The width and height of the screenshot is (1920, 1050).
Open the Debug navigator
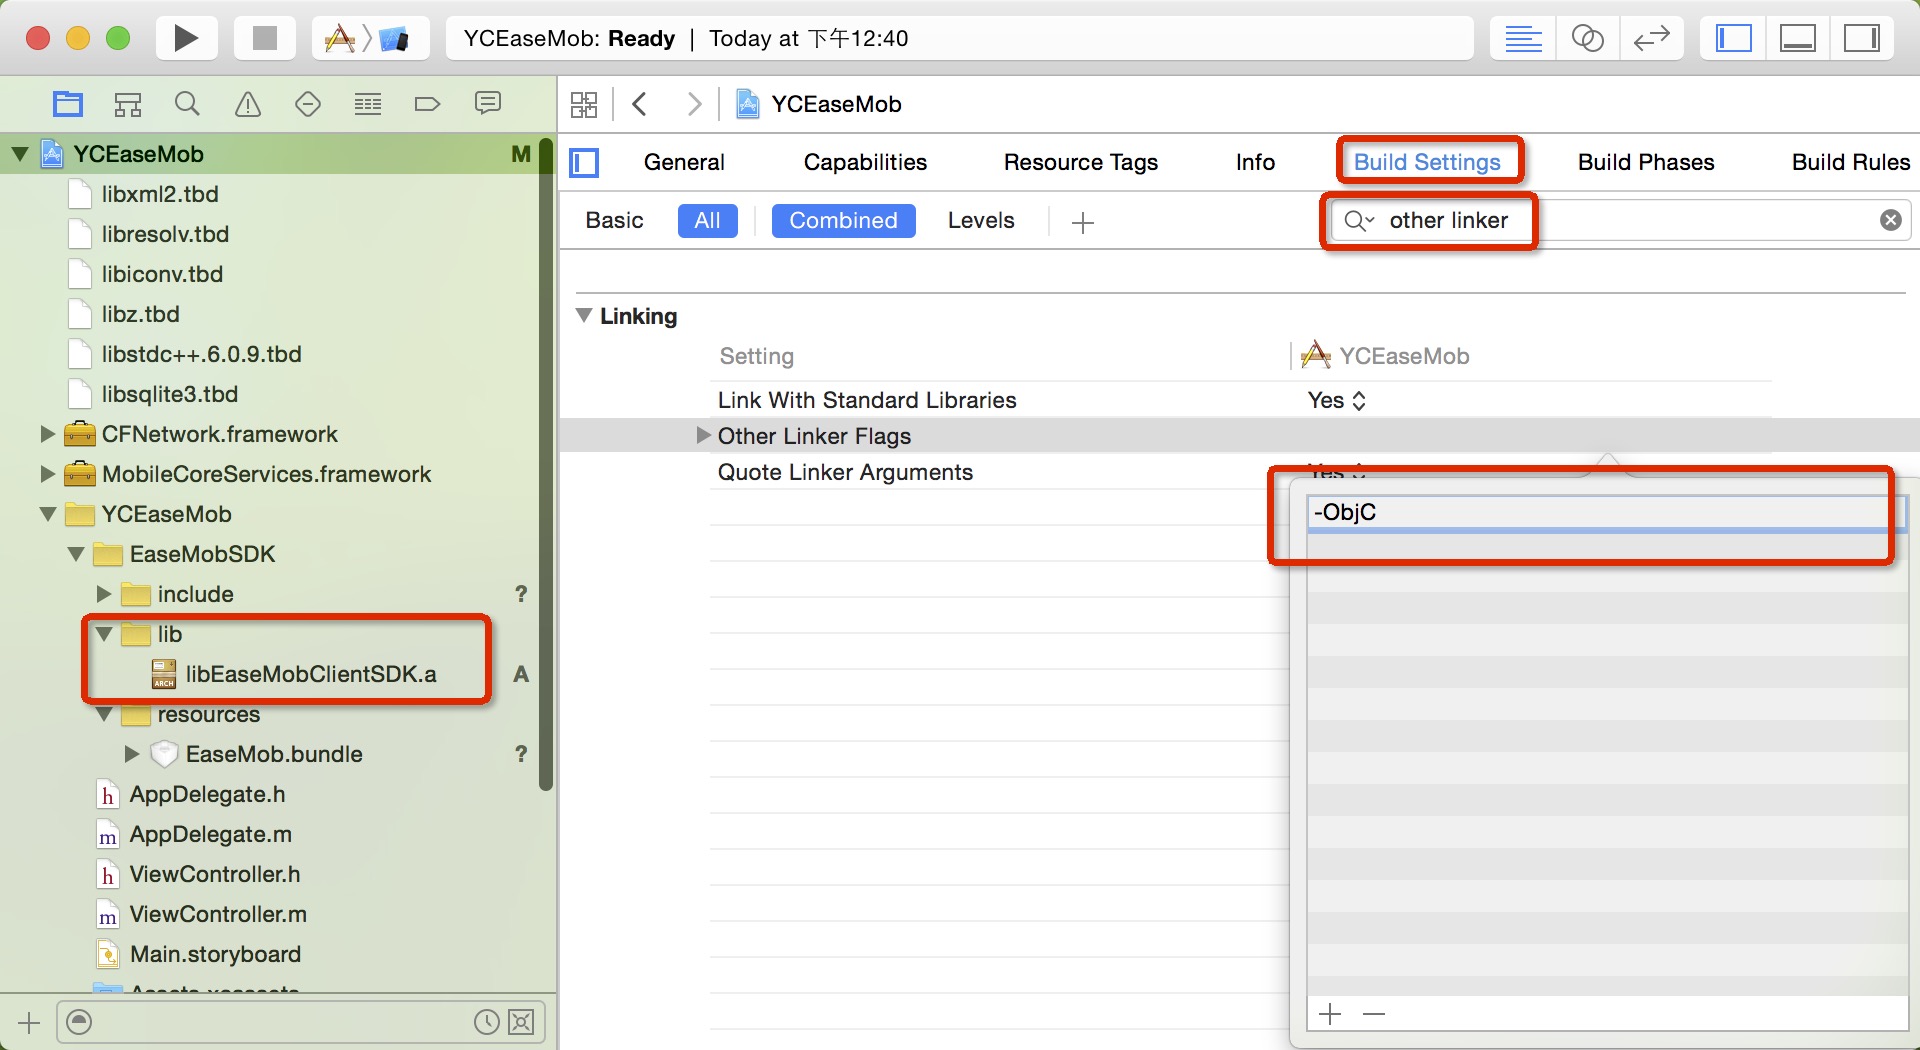pos(368,104)
